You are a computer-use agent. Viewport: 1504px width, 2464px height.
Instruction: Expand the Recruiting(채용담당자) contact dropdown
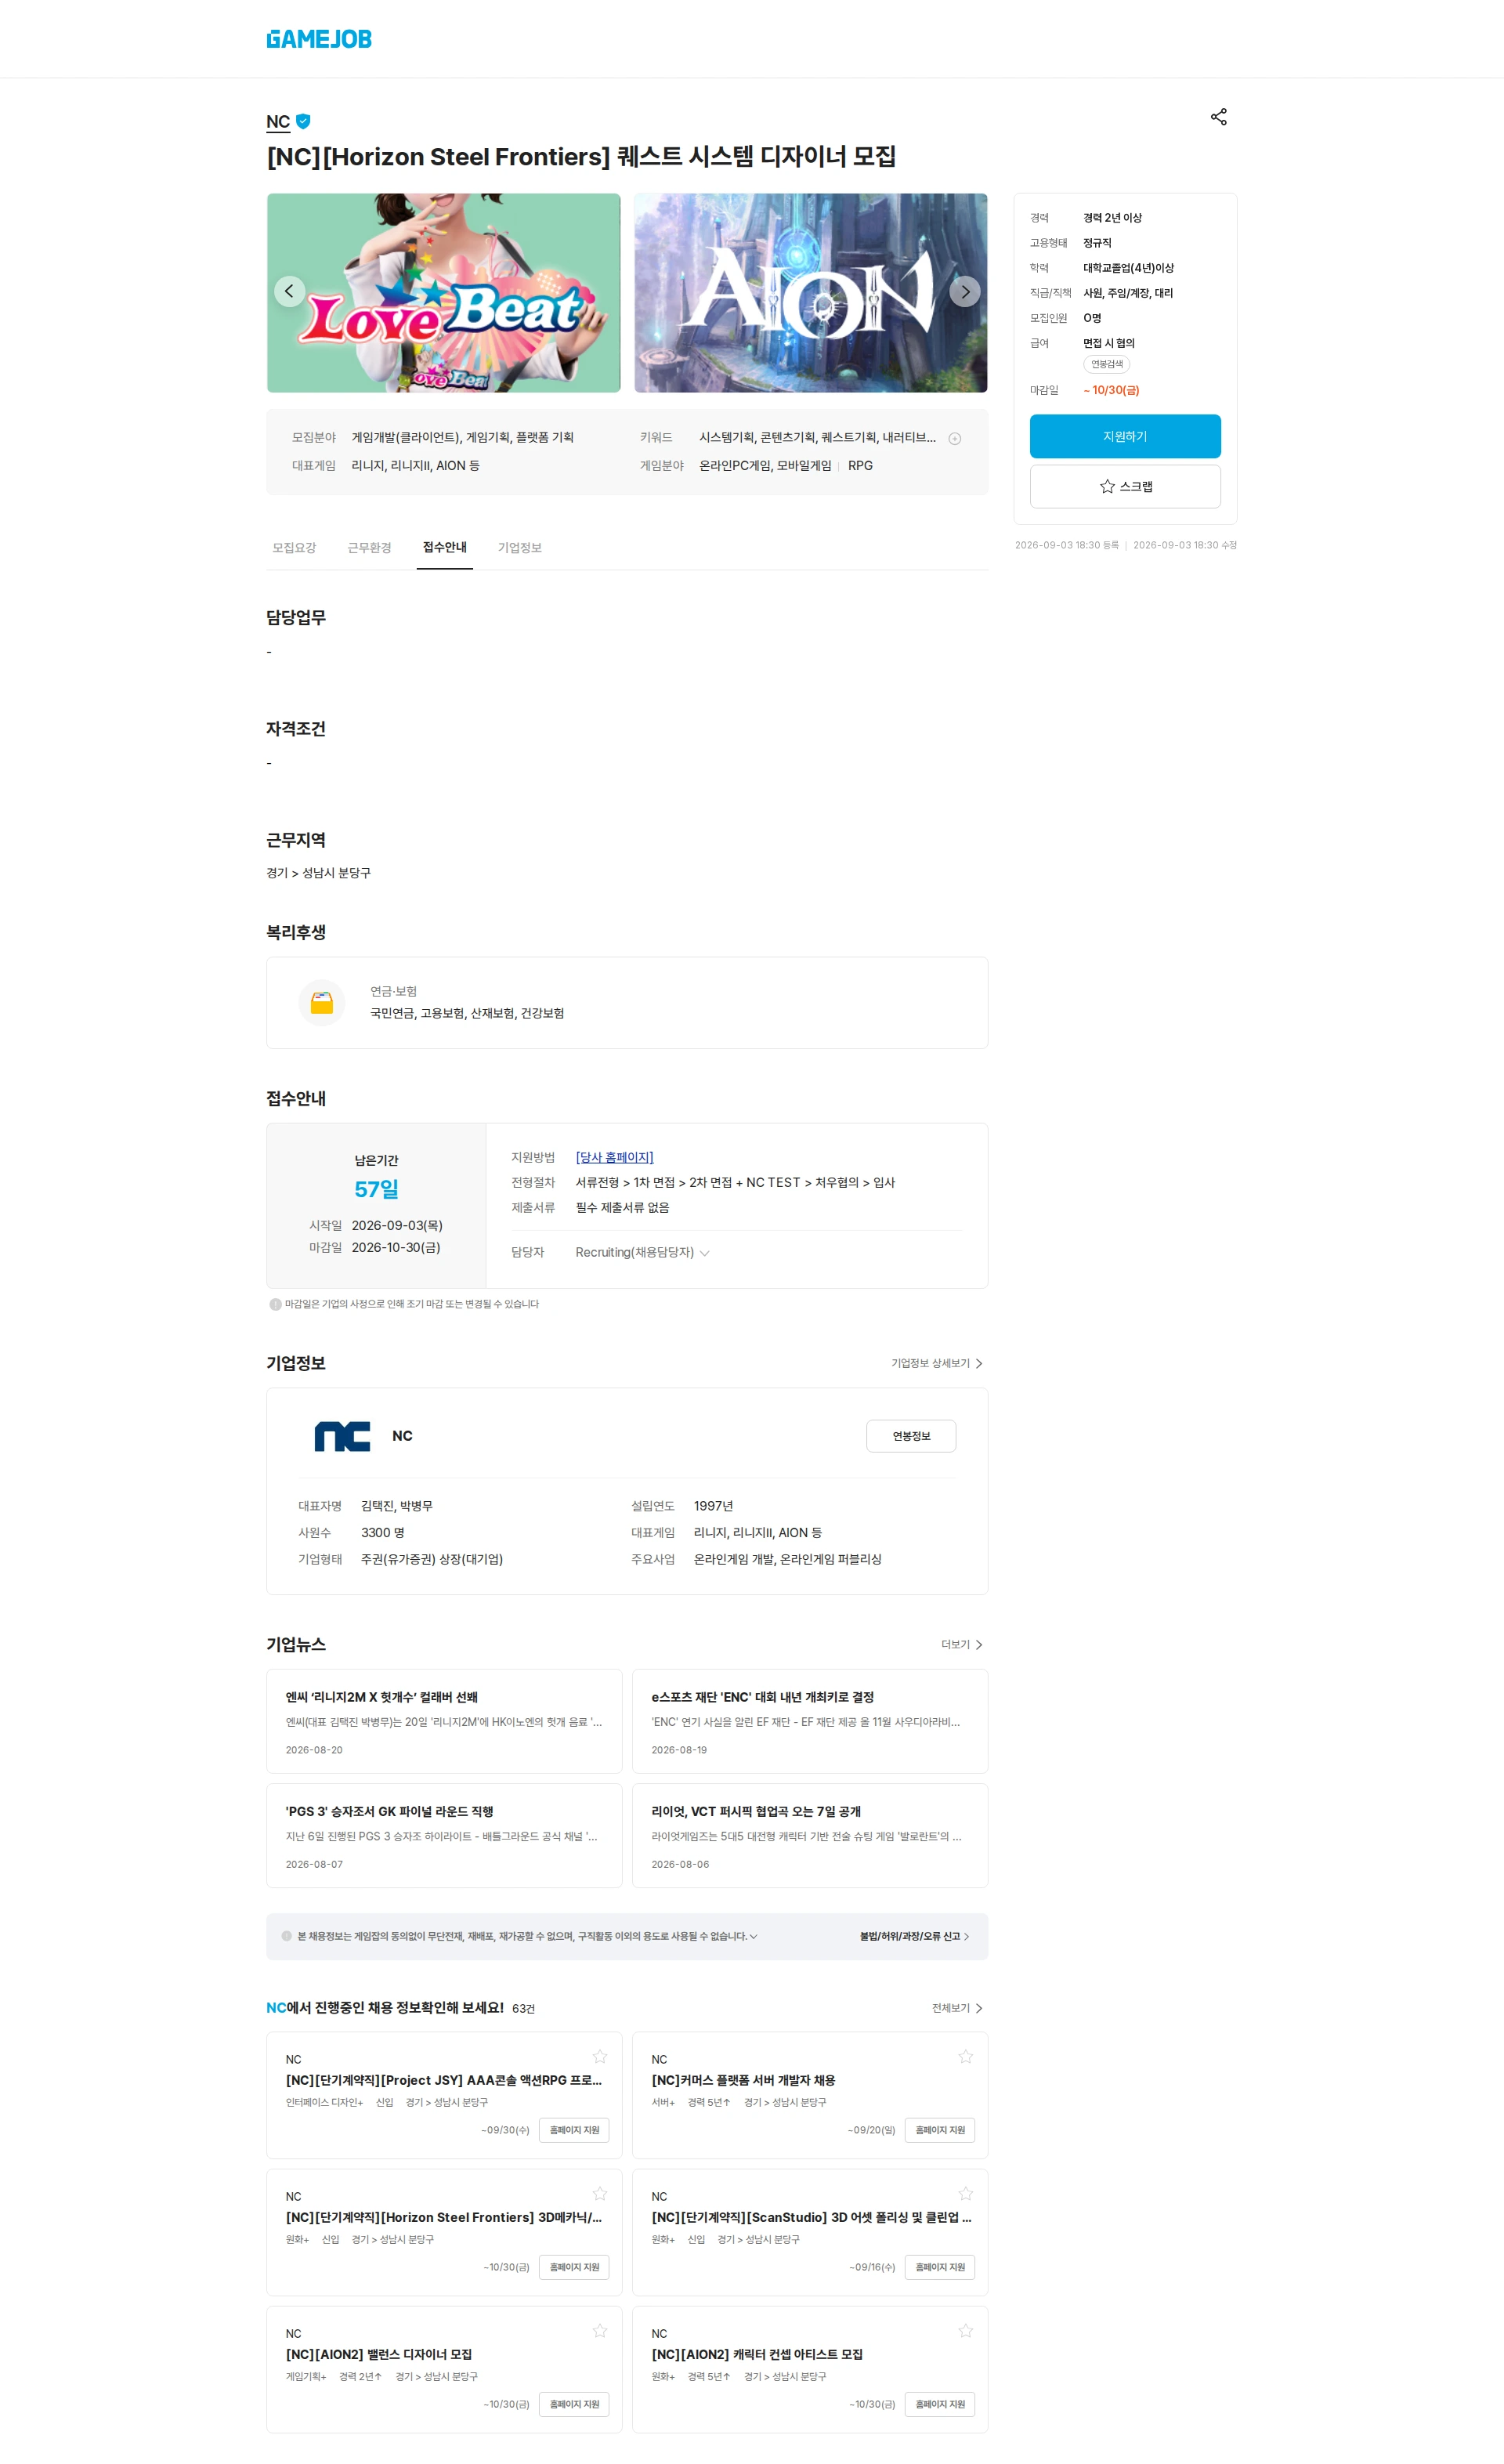point(642,1252)
